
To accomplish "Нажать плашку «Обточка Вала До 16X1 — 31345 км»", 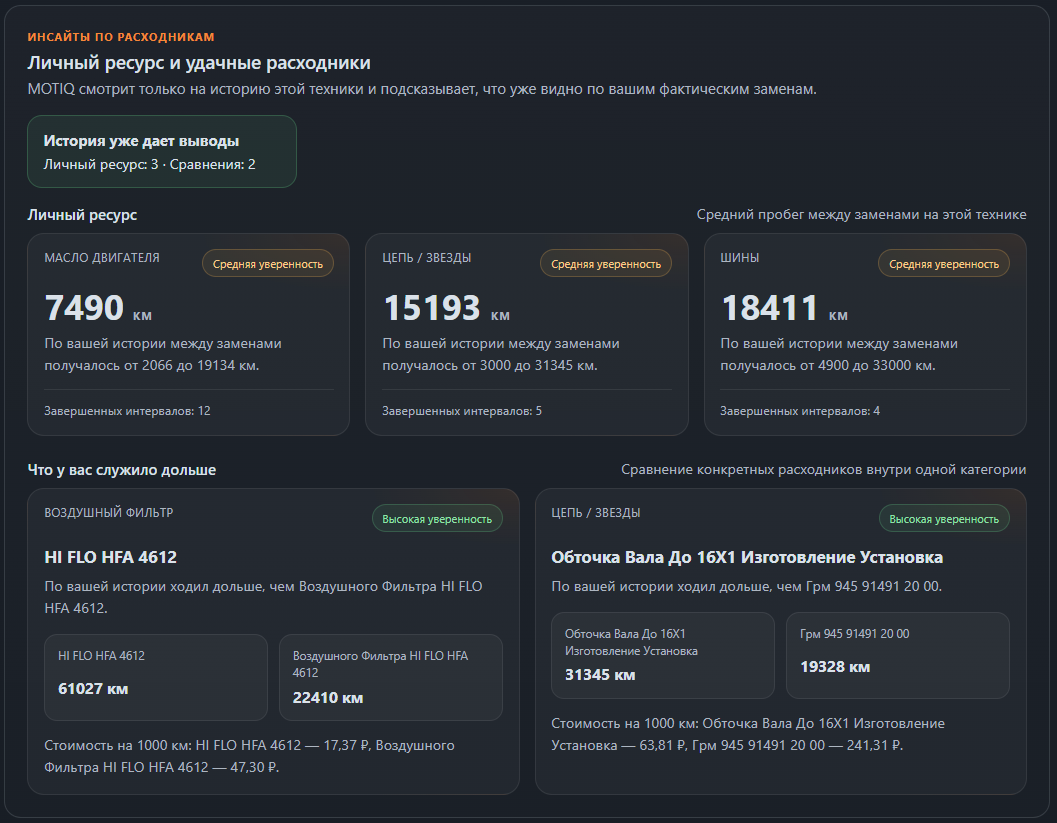I will 663,655.
